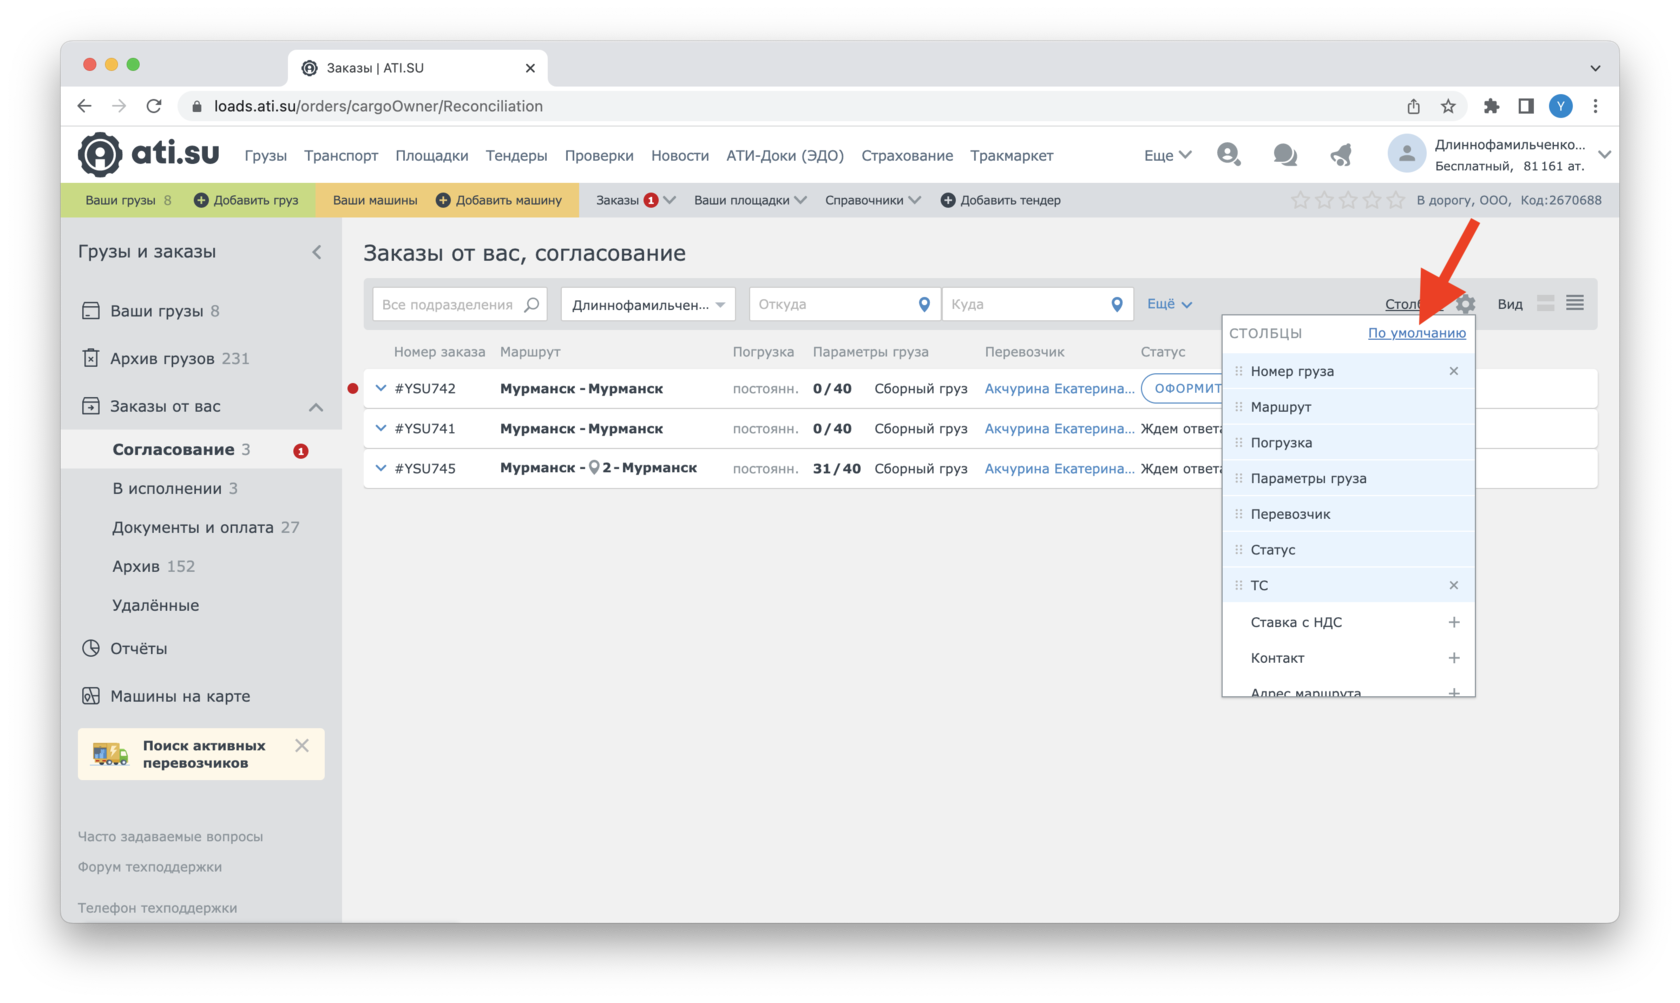Bookmark this page with the star
Screen dimensions: 1680x1003
coord(1447,106)
